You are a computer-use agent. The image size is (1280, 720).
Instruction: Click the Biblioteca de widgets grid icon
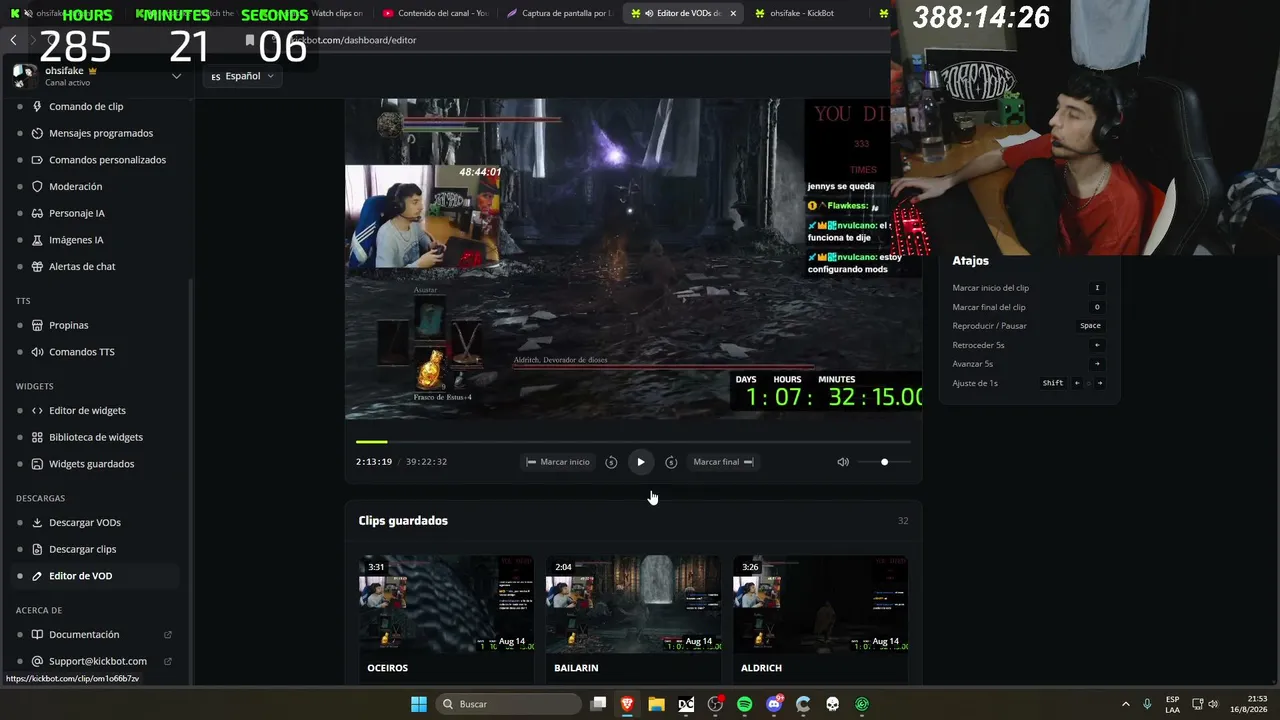coord(37,437)
